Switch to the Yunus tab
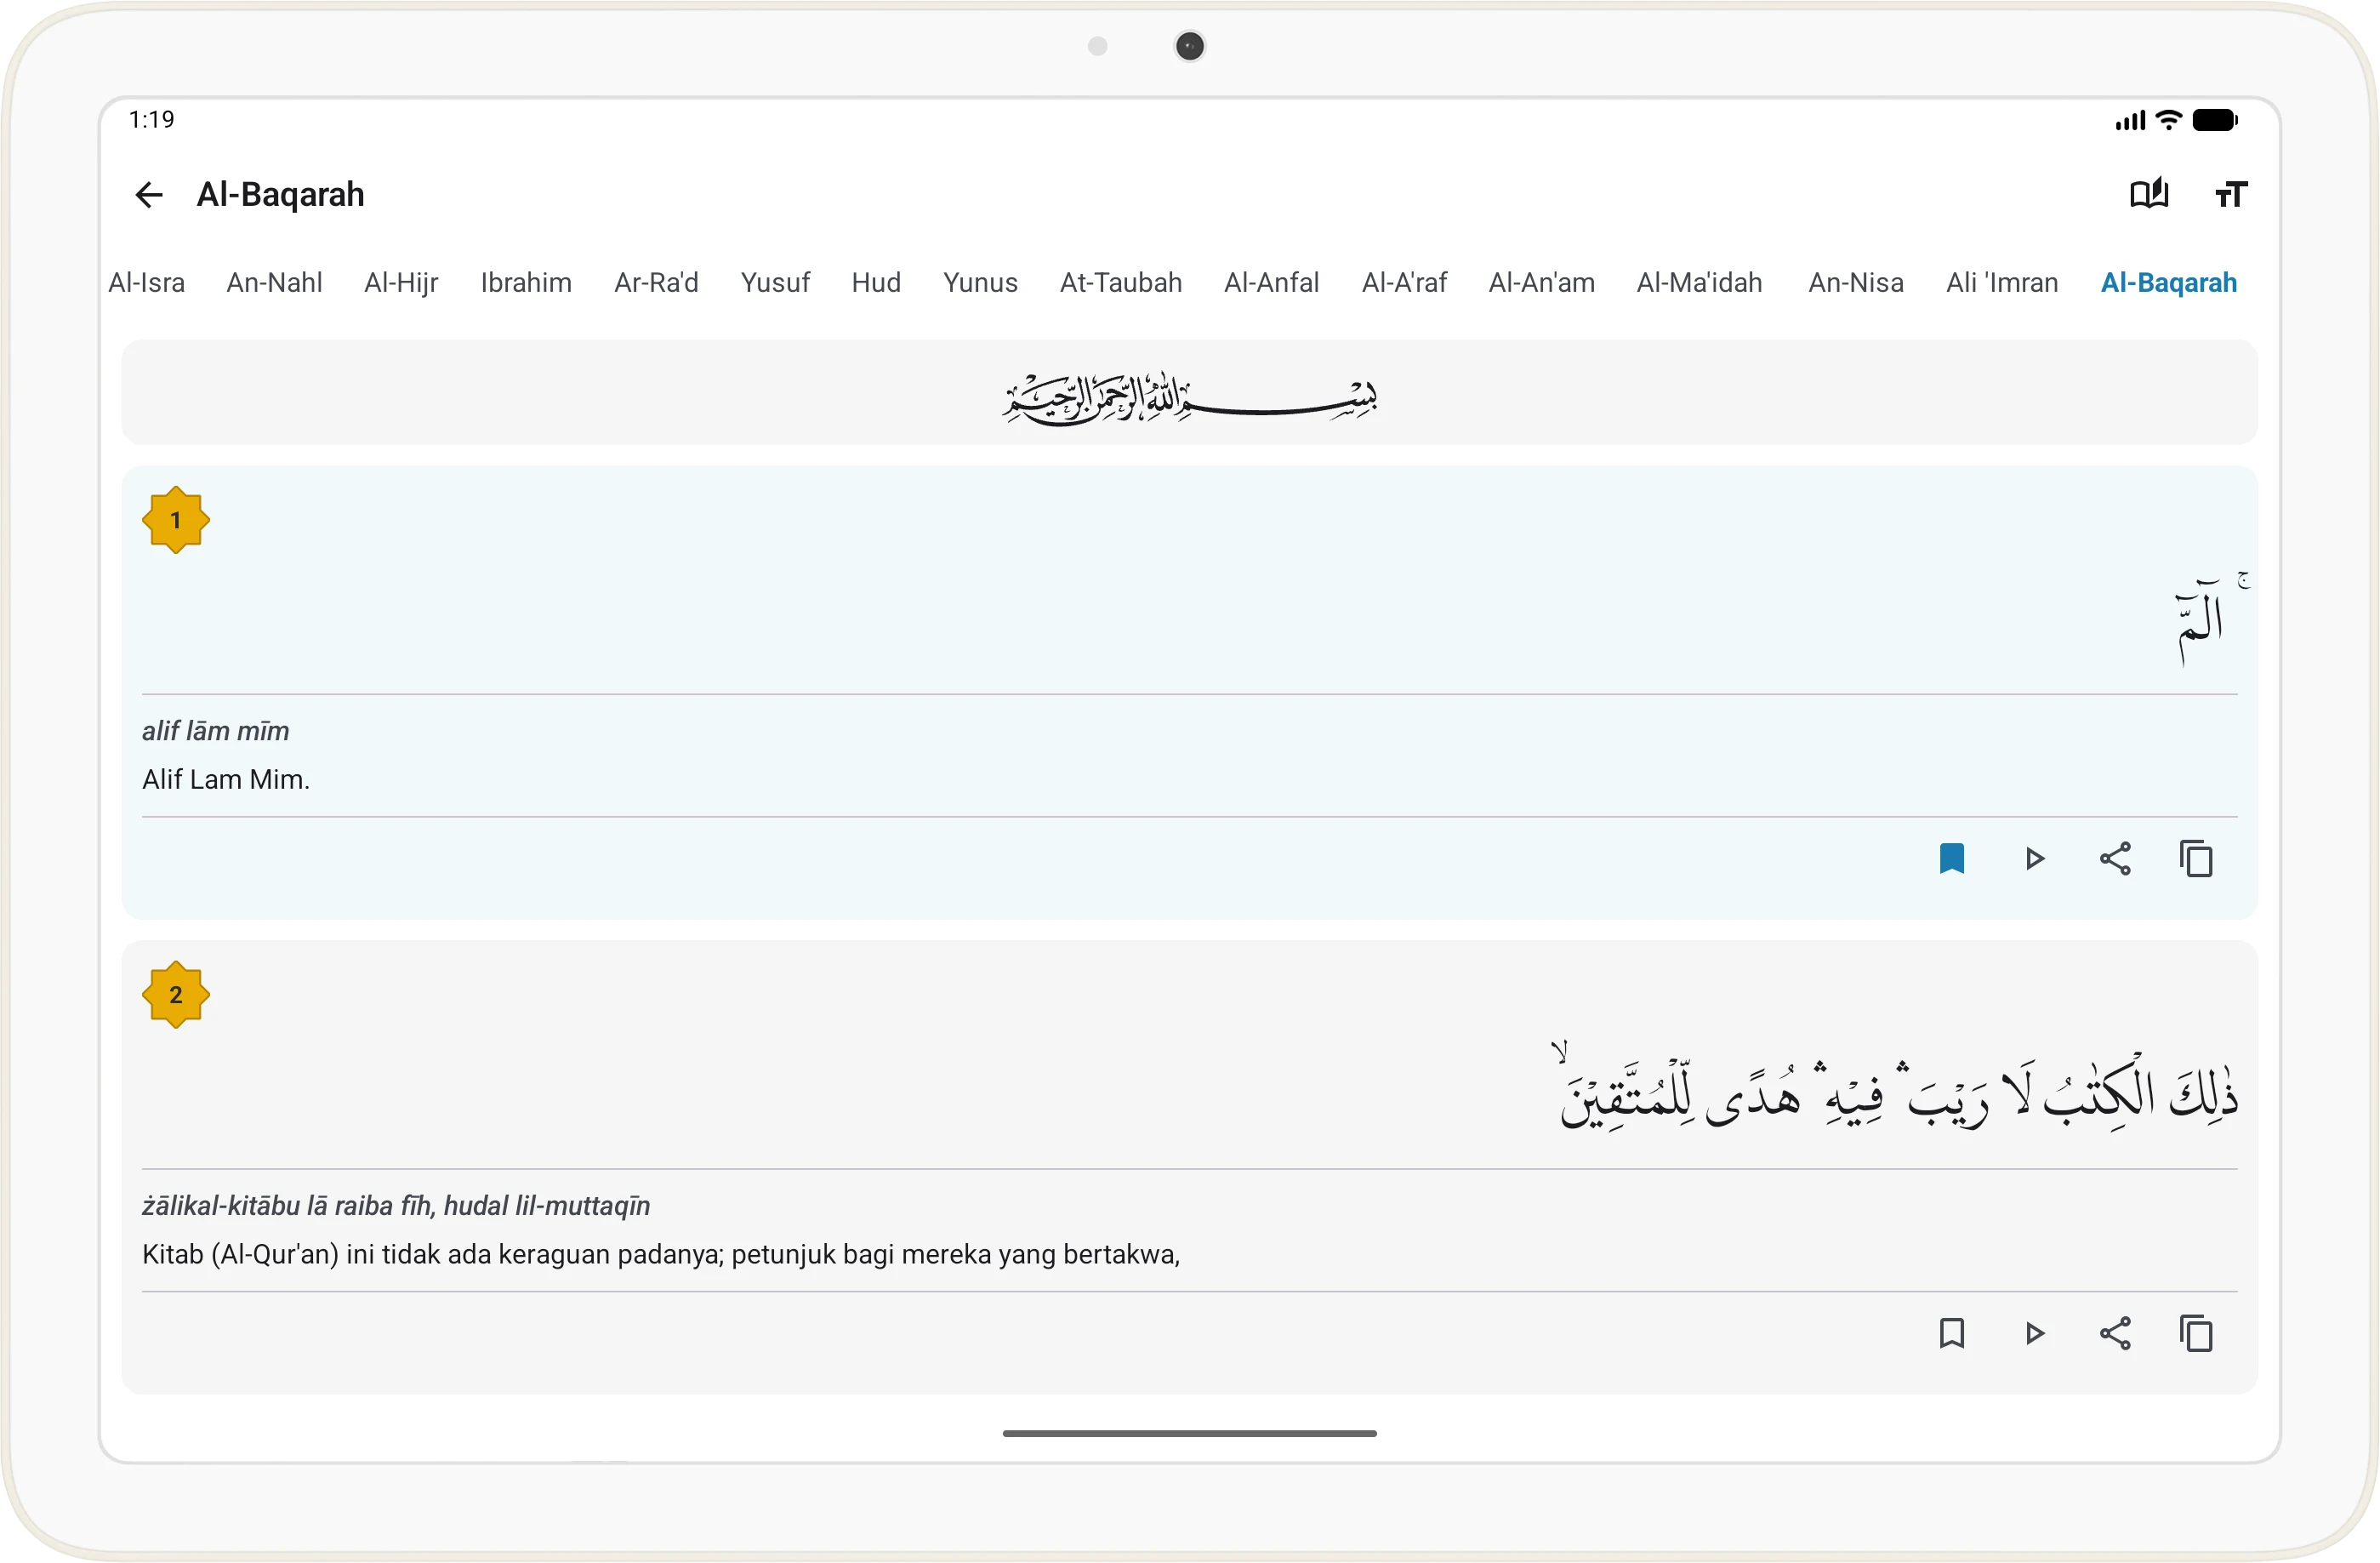Screen dimensions: 2380x1563 980,283
